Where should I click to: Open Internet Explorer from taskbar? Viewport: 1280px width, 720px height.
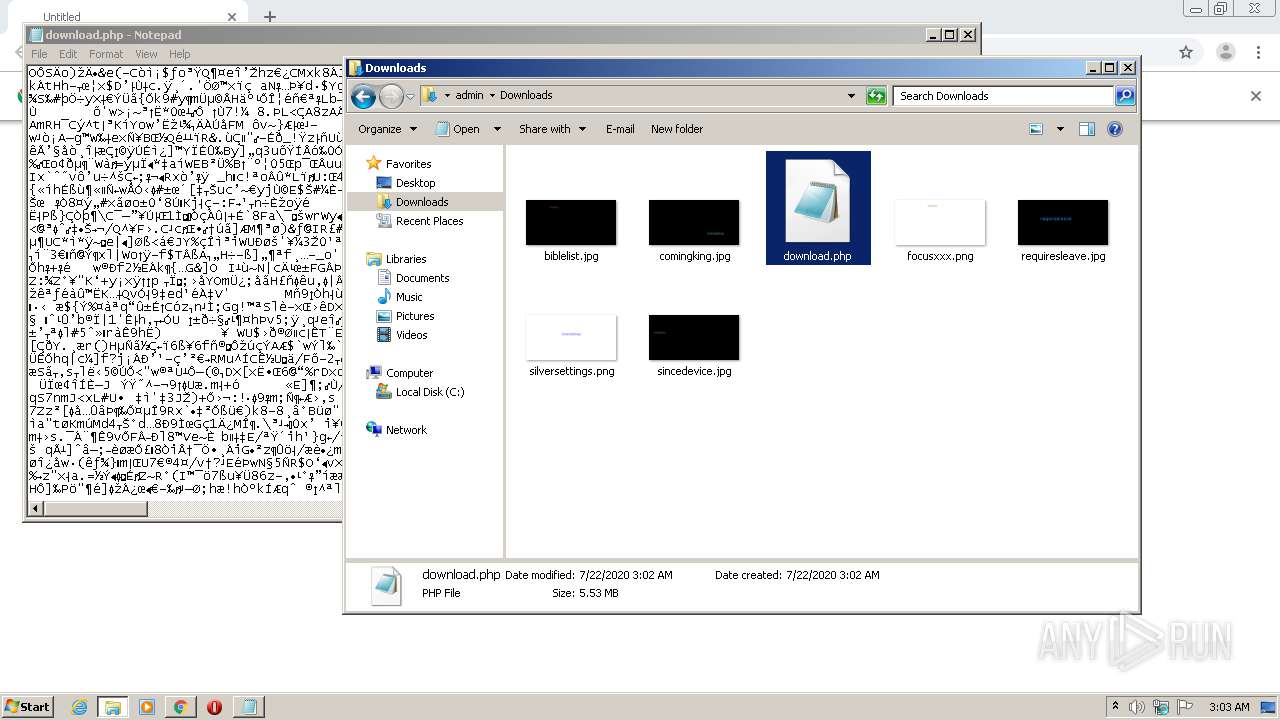[x=79, y=707]
